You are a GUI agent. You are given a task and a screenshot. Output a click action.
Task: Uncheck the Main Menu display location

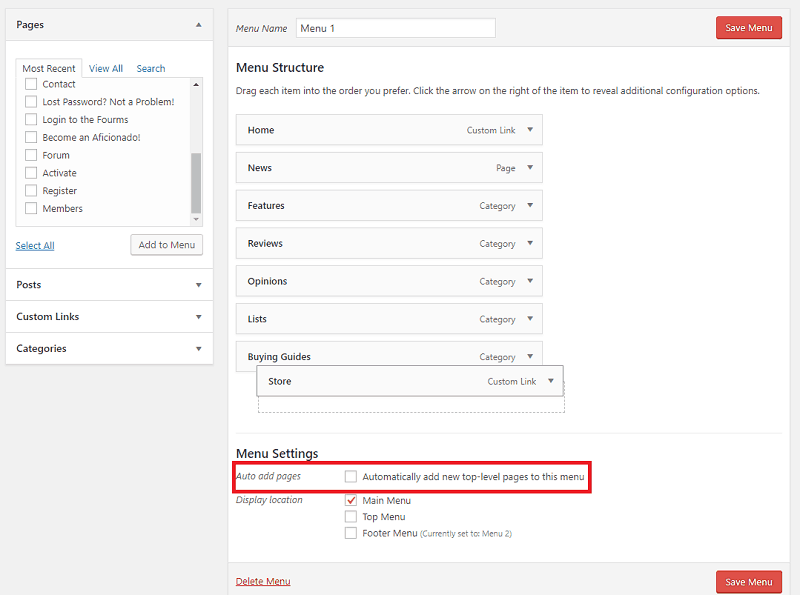click(x=351, y=500)
